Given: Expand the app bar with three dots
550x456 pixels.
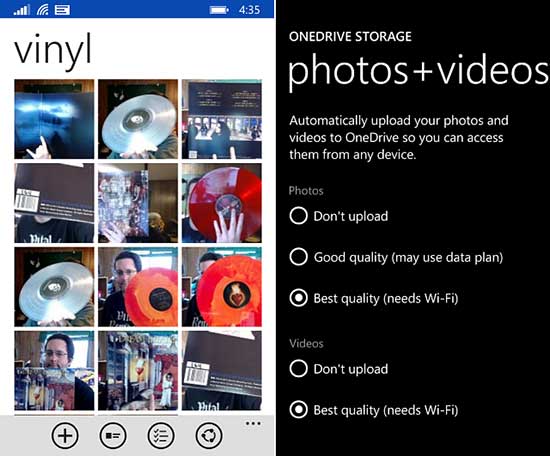Looking at the screenshot, I should 253,424.
